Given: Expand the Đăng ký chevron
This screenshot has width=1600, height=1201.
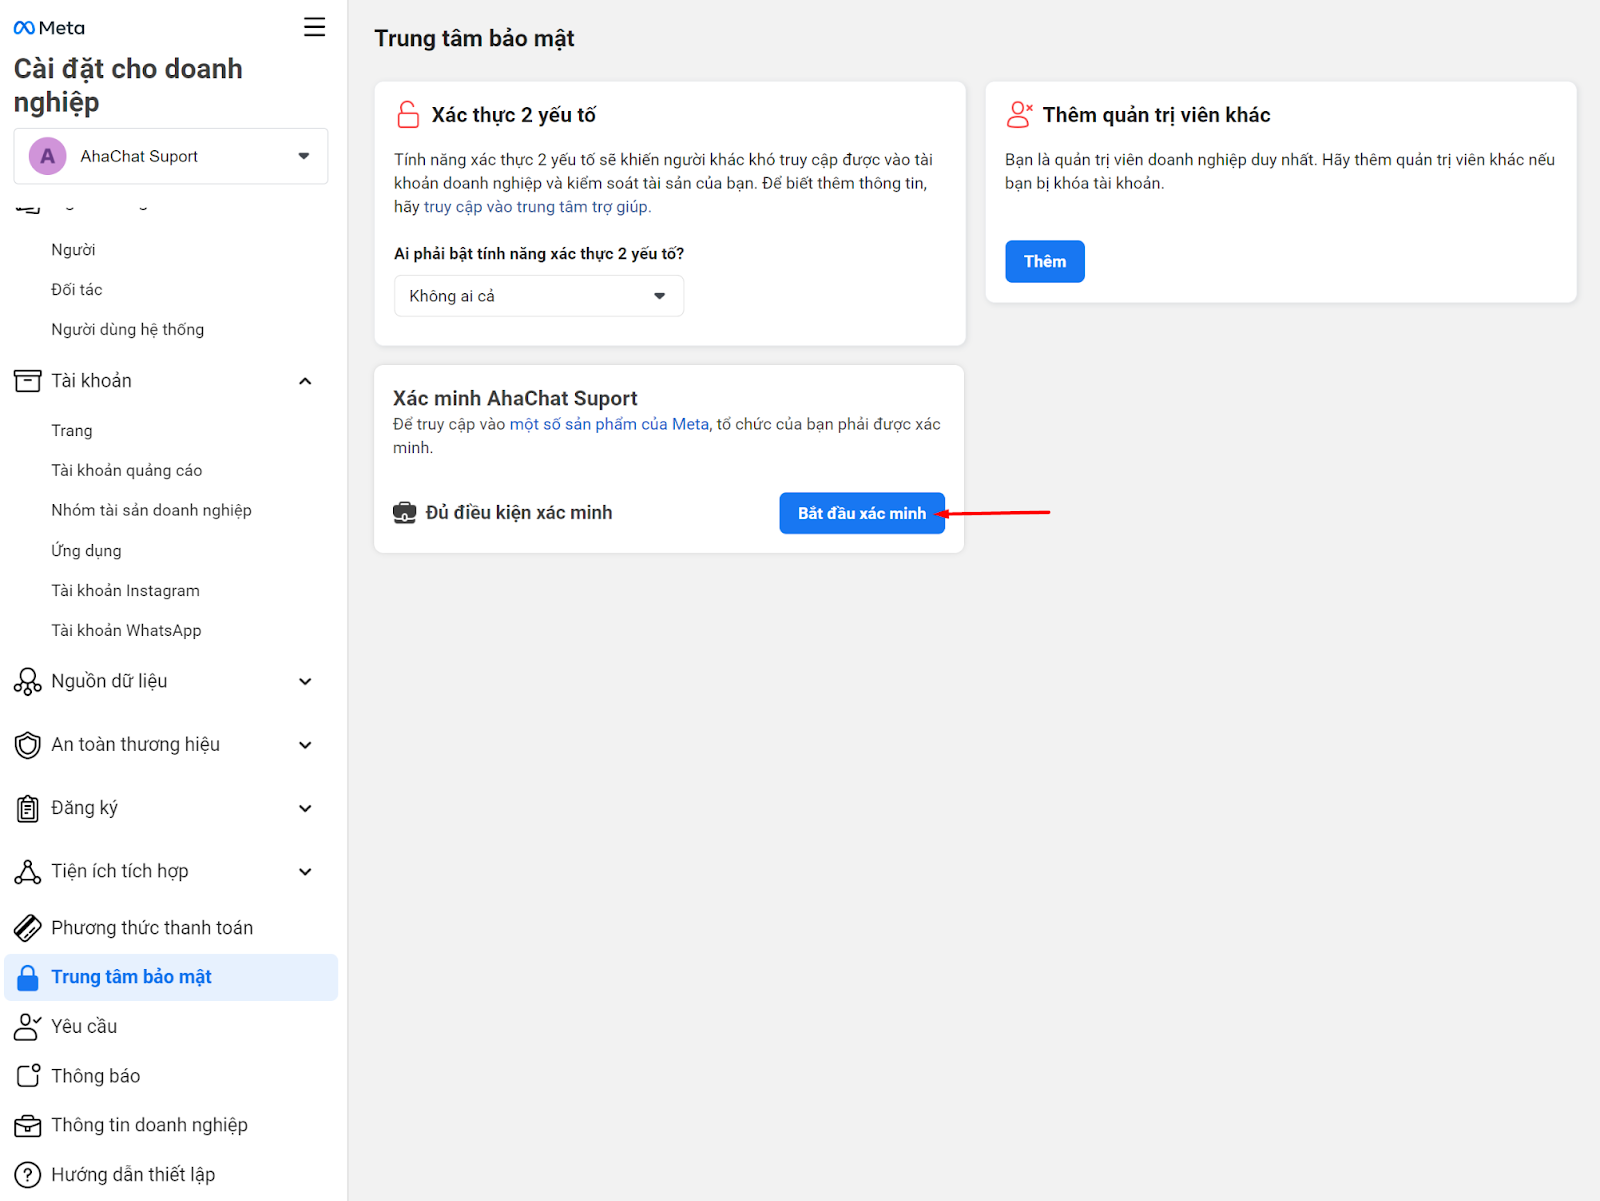Looking at the screenshot, I should click(x=305, y=808).
